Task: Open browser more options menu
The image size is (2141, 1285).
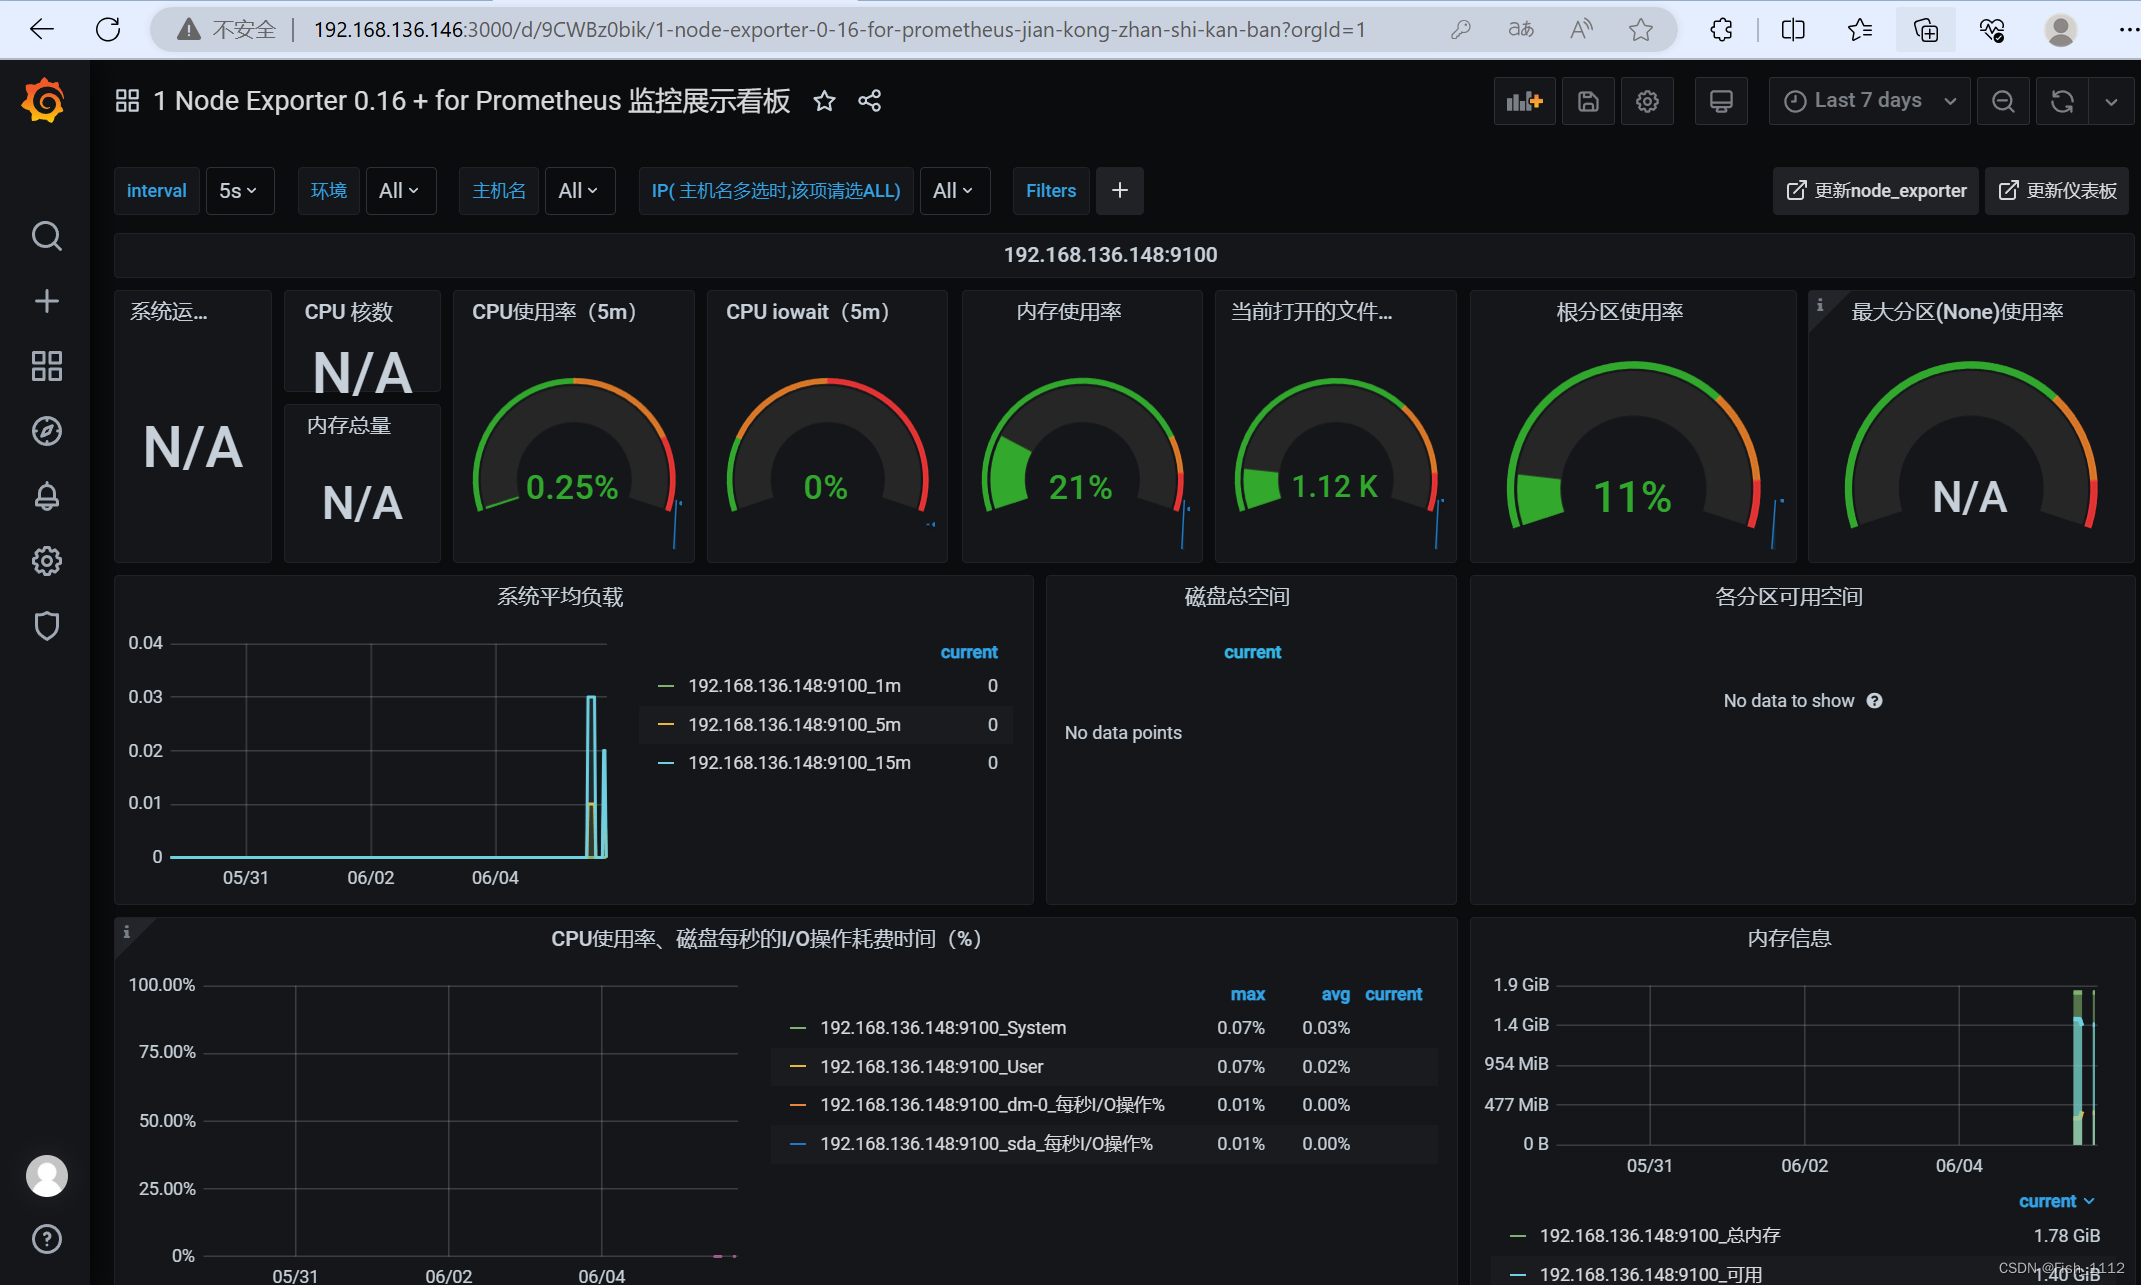Action: coord(2127,29)
